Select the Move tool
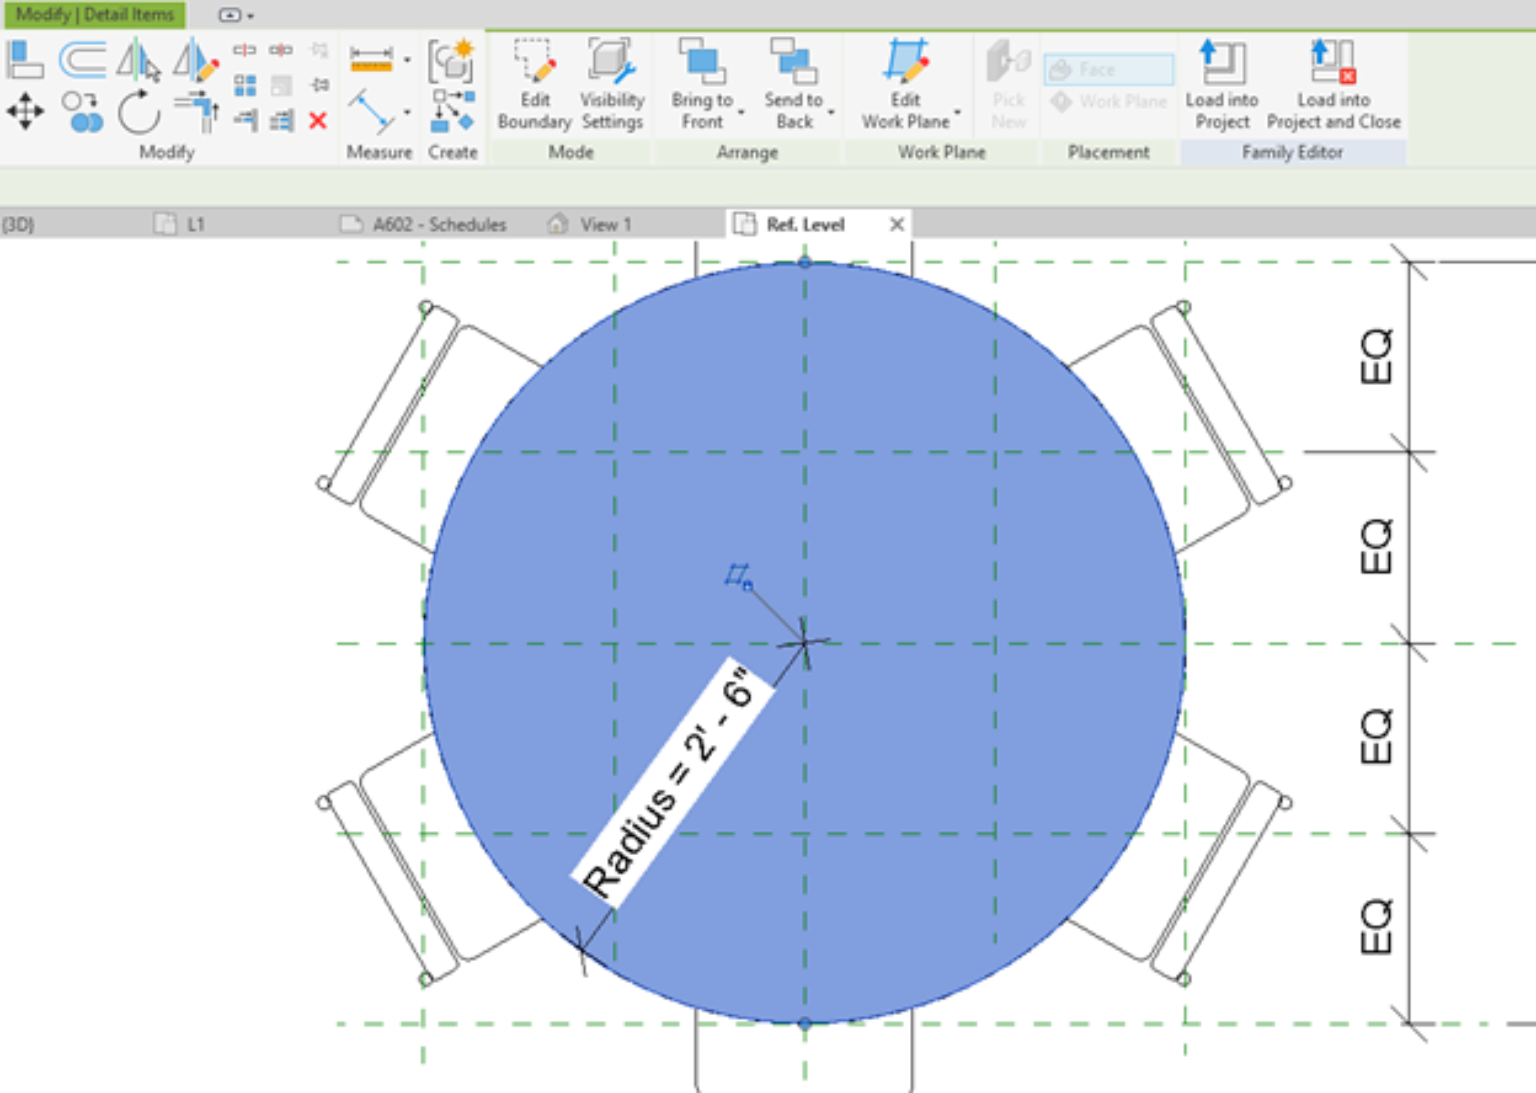1536x1093 pixels. 27,112
